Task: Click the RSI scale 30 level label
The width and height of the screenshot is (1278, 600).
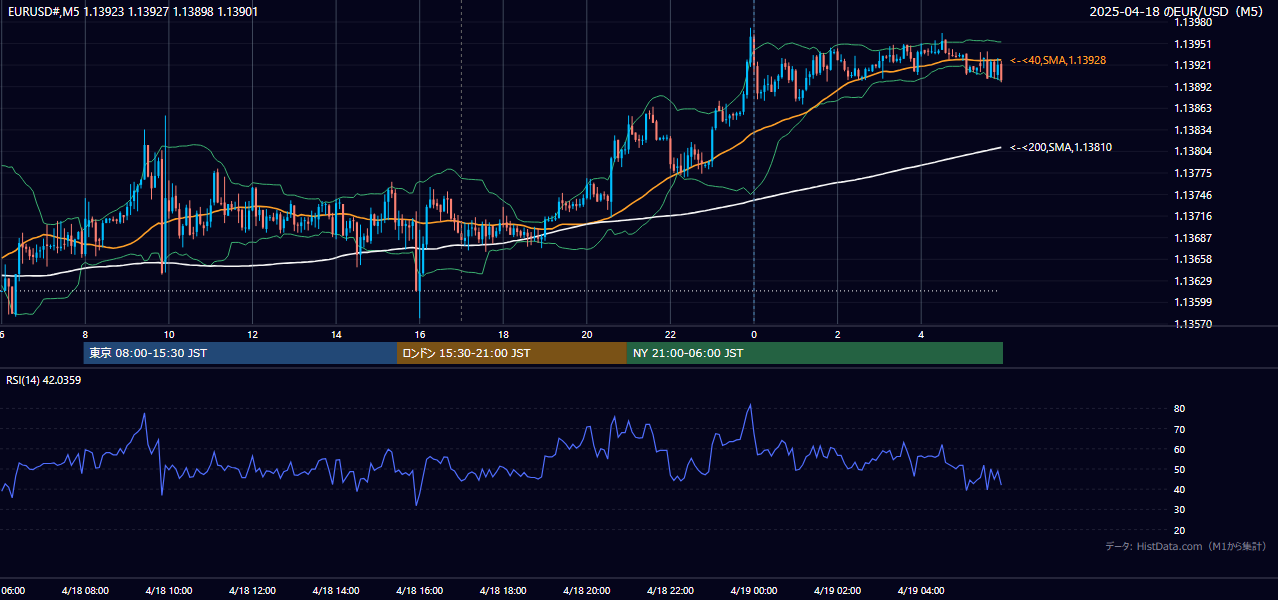Action: (x=1179, y=510)
